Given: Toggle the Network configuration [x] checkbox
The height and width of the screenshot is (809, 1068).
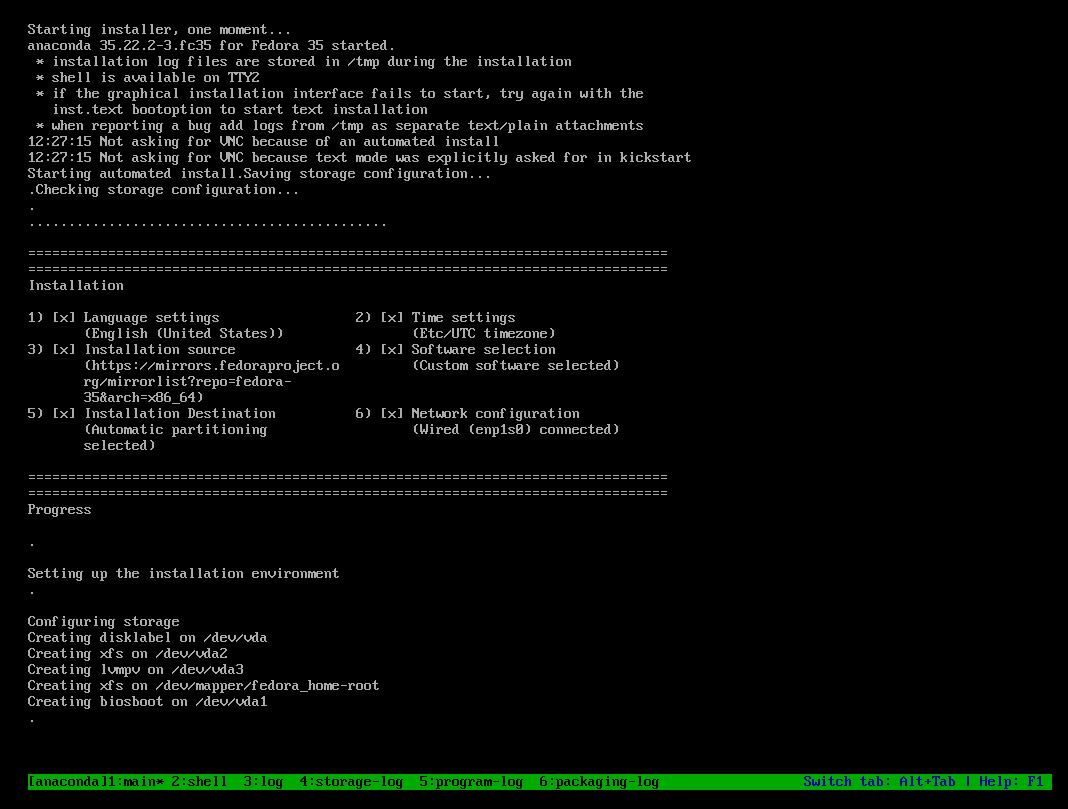Looking at the screenshot, I should tap(392, 413).
